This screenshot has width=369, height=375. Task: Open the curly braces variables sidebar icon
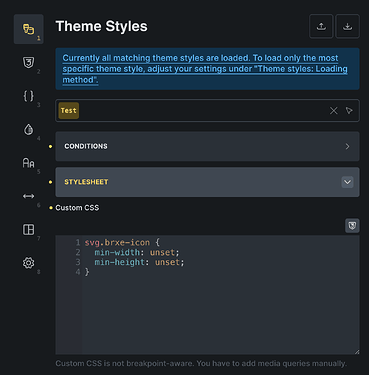pos(28,96)
